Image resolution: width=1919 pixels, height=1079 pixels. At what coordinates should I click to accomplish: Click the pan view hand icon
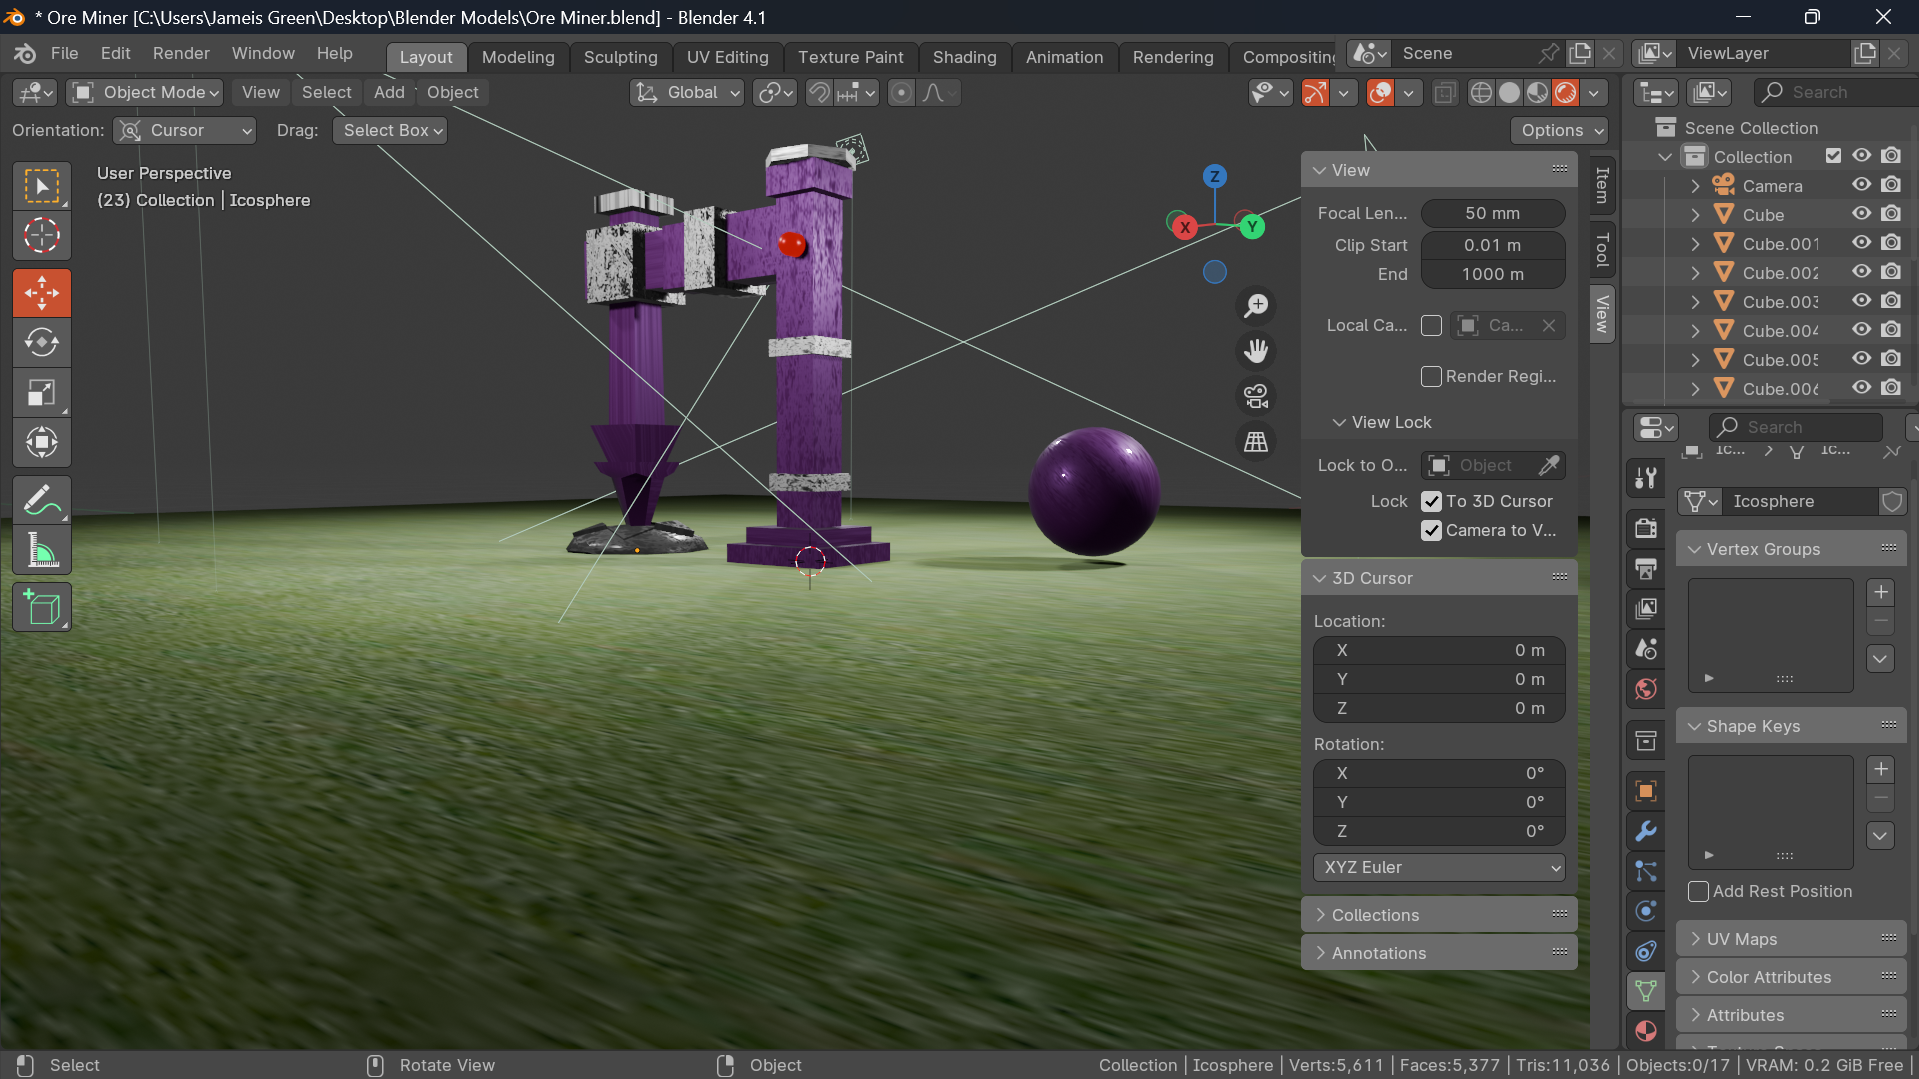1256,351
